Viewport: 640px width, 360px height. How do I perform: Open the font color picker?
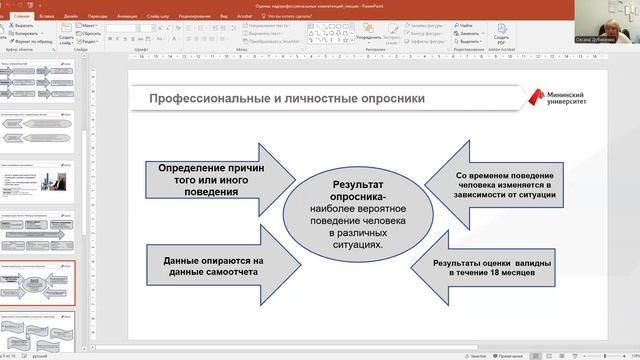(x=175, y=39)
